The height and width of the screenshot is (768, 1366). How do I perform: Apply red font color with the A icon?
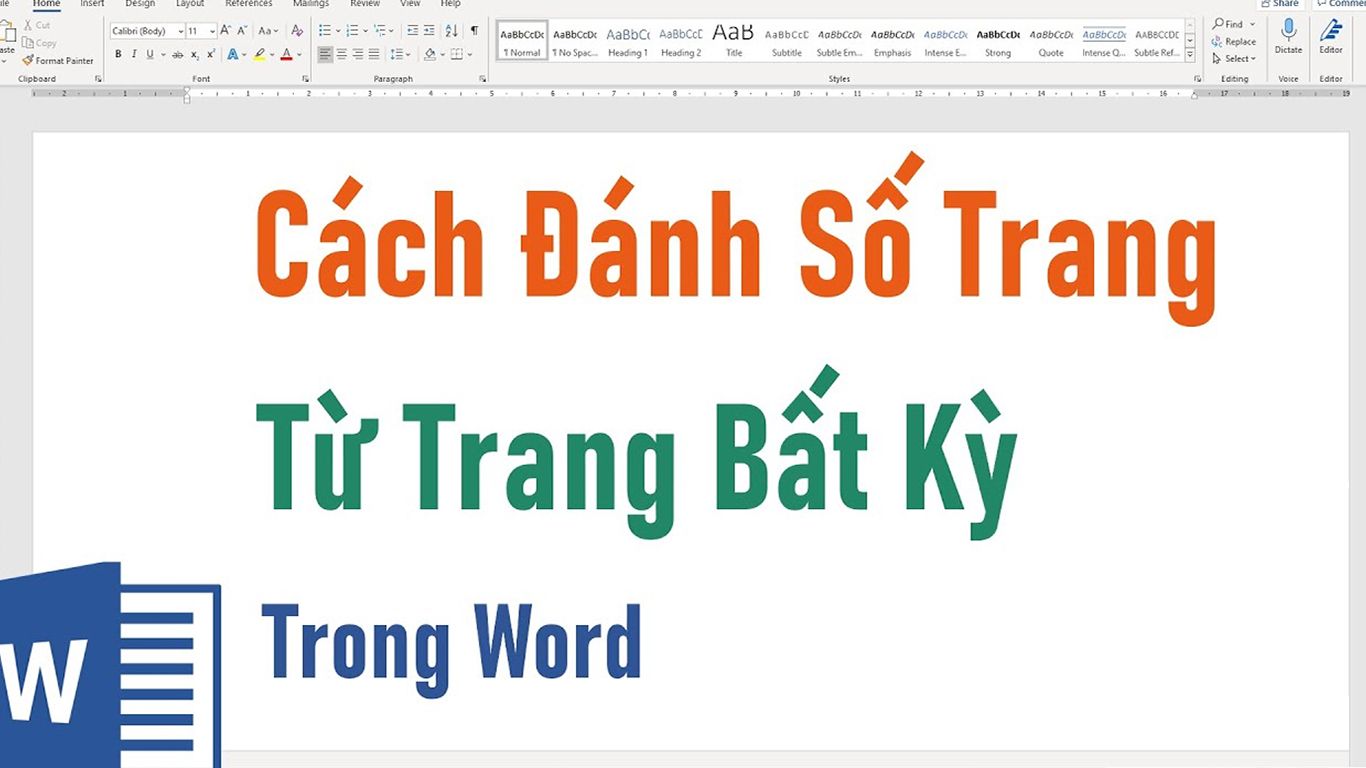pyautogui.click(x=286, y=54)
